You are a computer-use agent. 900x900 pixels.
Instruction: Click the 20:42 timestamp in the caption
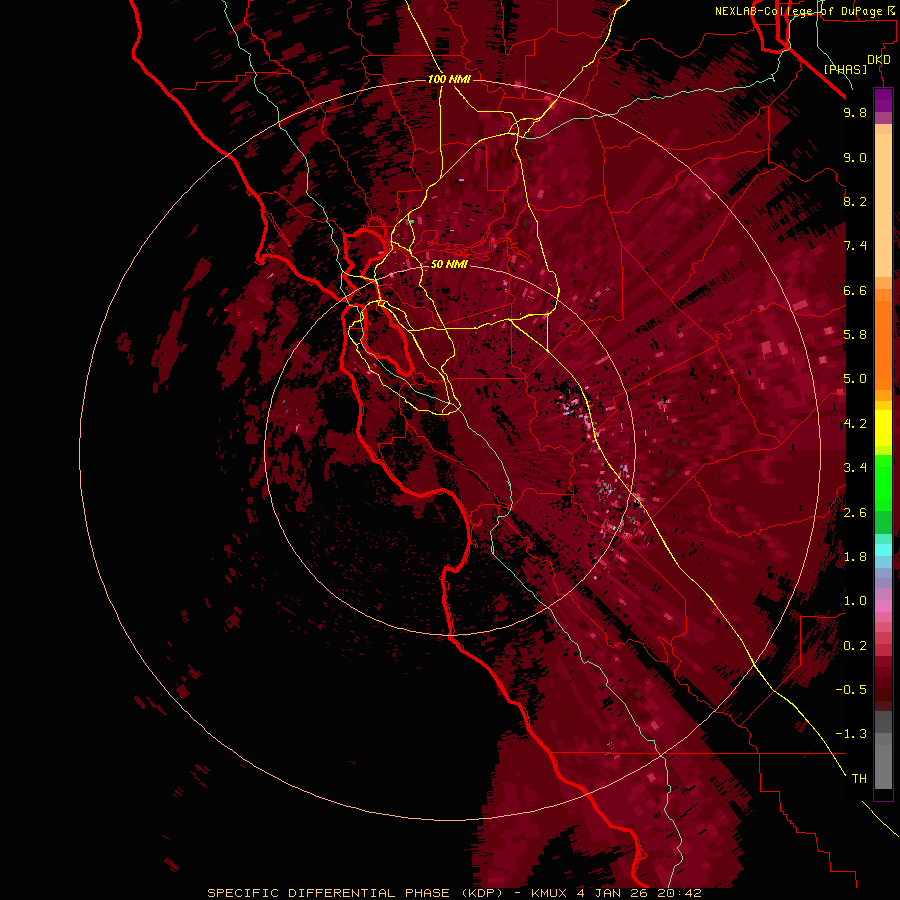pyautogui.click(x=681, y=893)
